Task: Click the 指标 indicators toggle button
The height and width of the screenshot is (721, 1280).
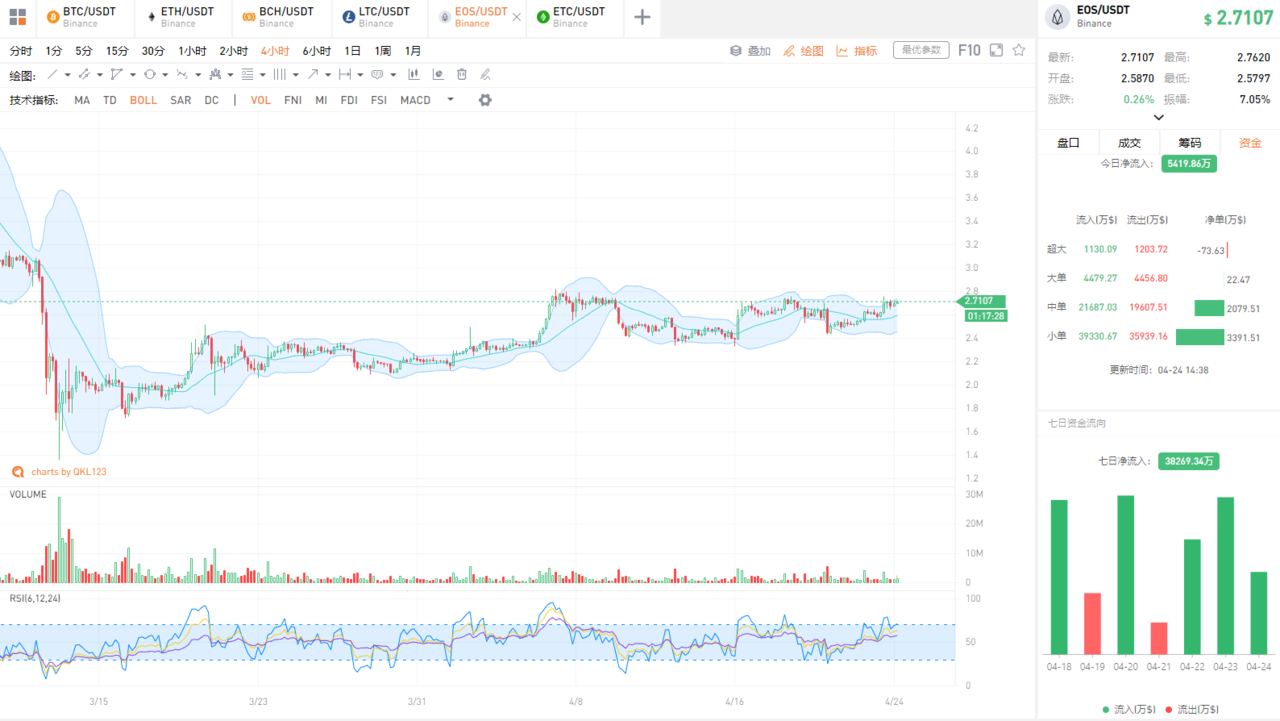Action: click(x=857, y=51)
